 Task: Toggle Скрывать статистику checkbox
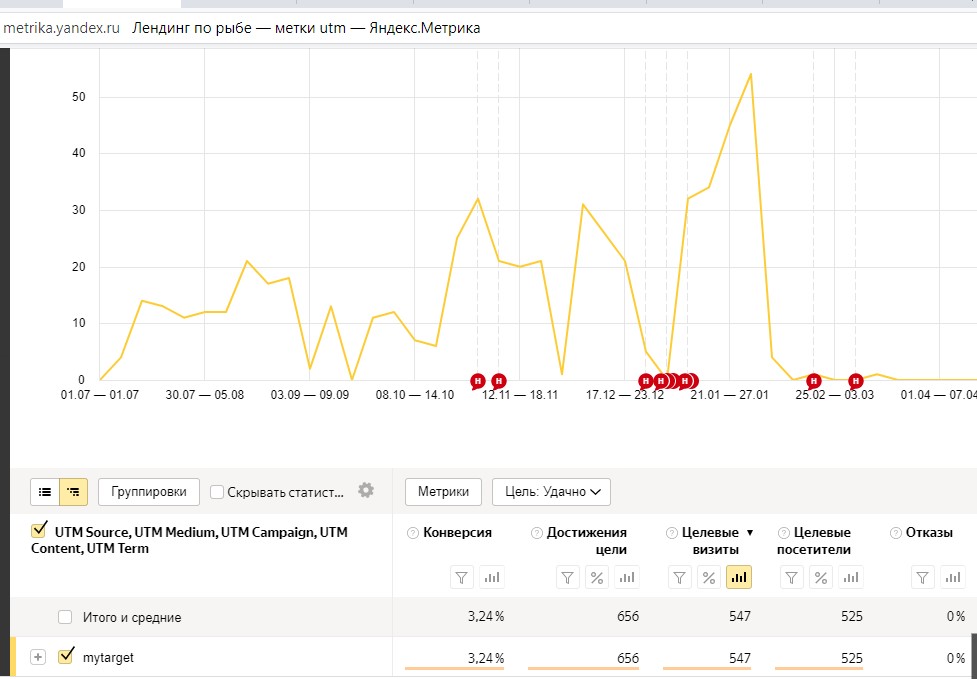click(x=217, y=492)
